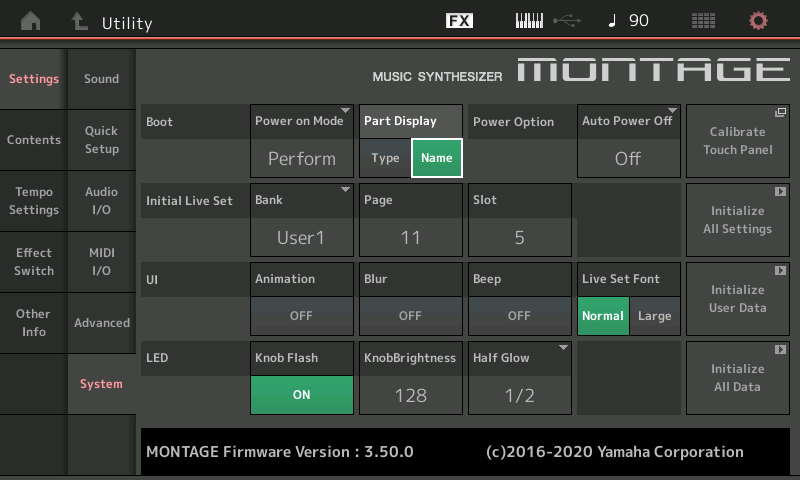Adjust the KnobBrightness value 128
The image size is (800, 480).
410,394
